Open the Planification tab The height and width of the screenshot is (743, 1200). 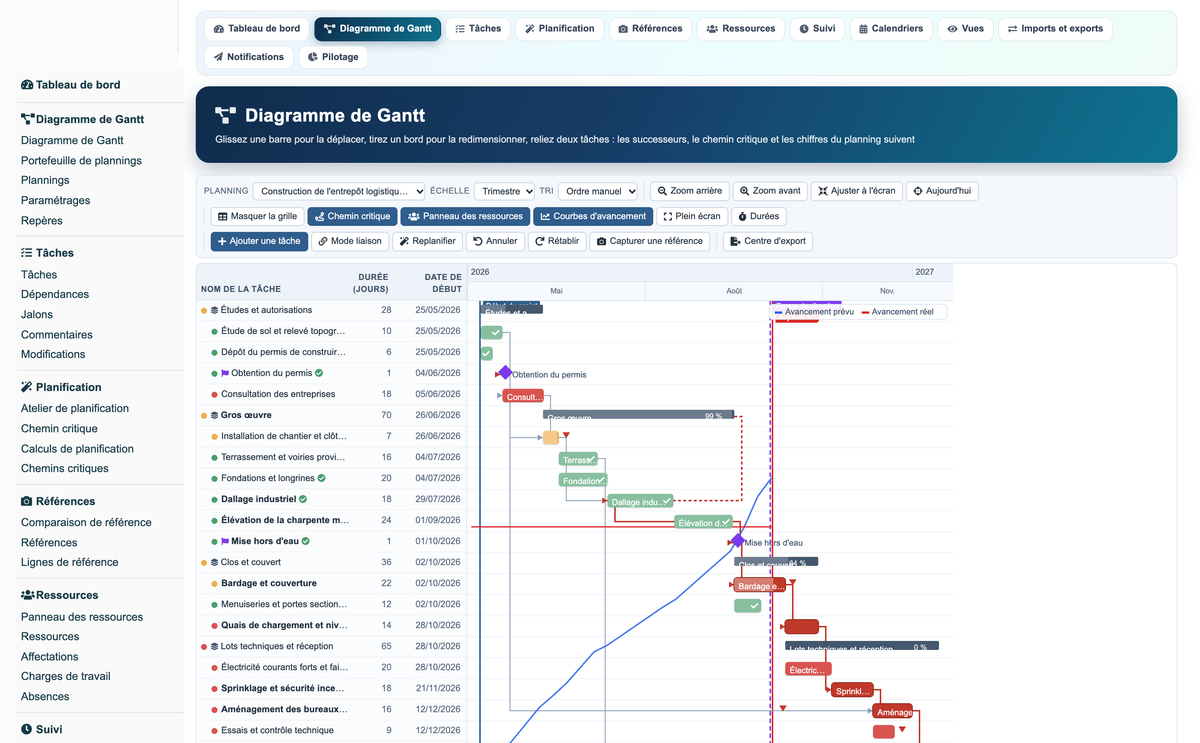click(x=560, y=29)
